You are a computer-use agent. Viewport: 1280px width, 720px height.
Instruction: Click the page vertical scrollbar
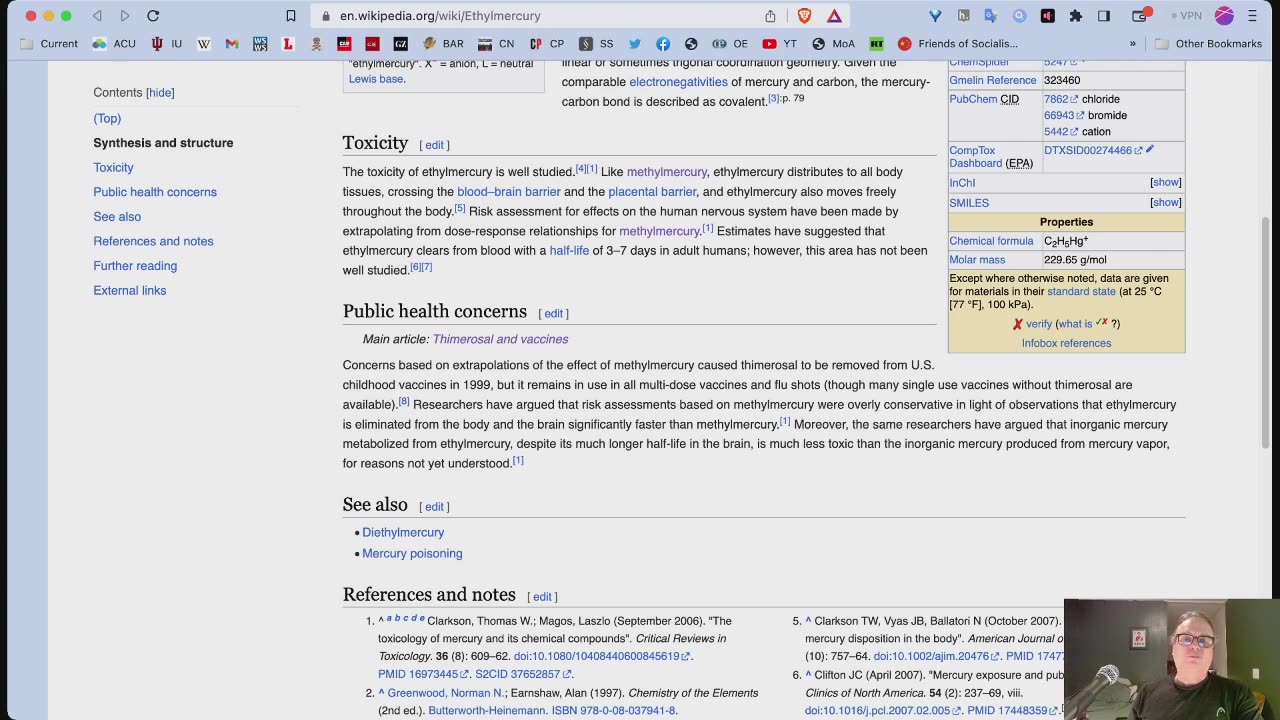(1268, 333)
